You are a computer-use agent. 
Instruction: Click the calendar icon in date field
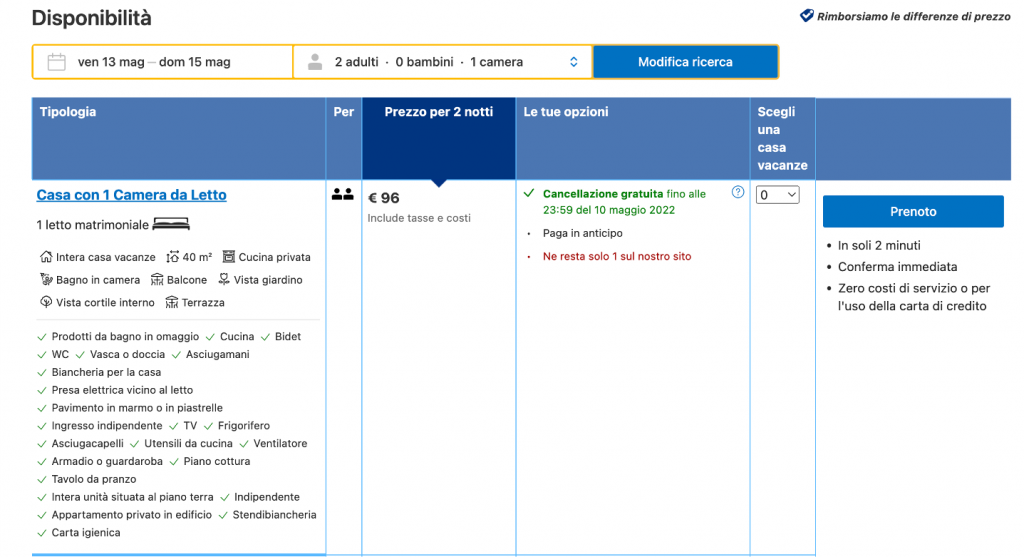click(x=57, y=62)
